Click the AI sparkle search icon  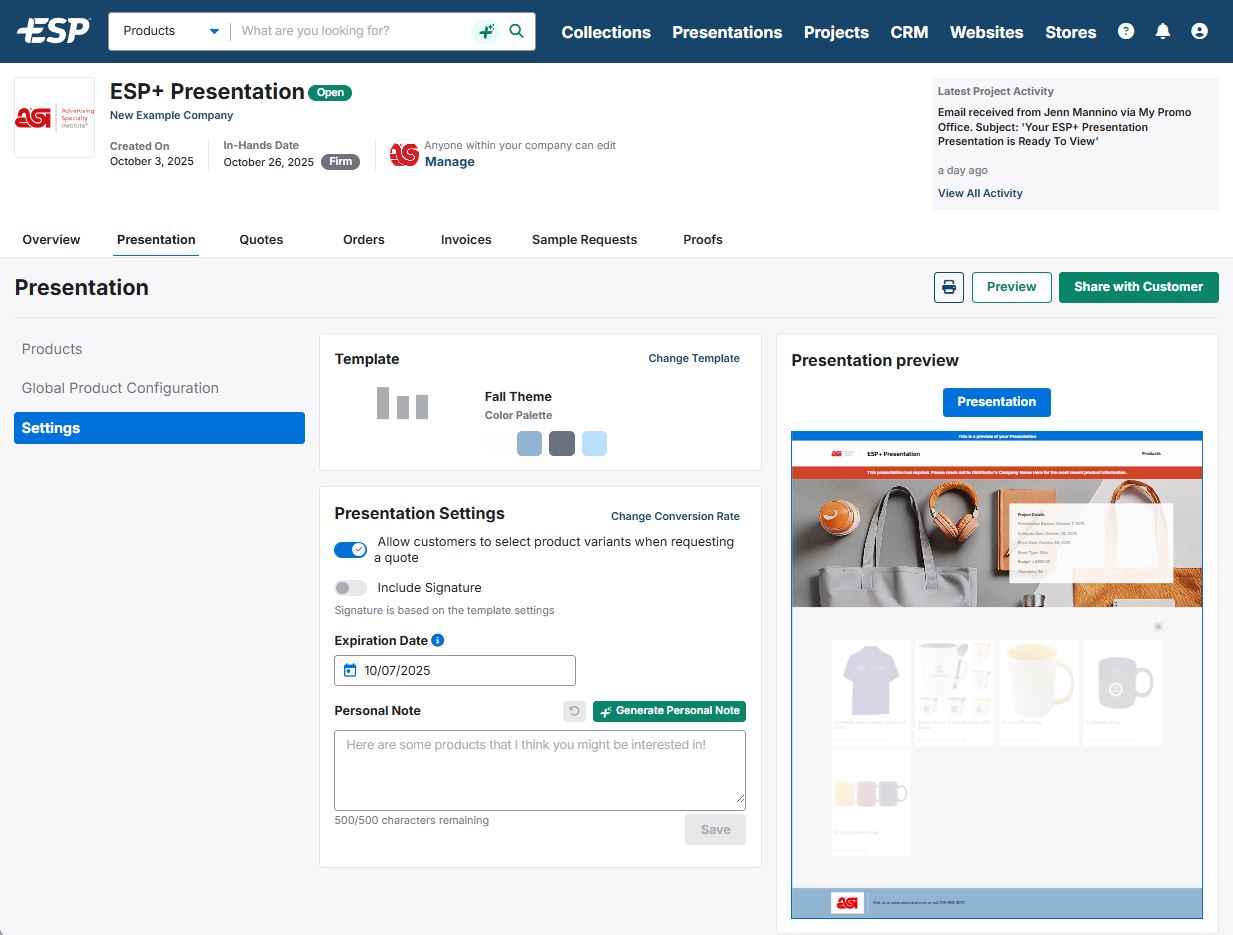[x=486, y=31]
